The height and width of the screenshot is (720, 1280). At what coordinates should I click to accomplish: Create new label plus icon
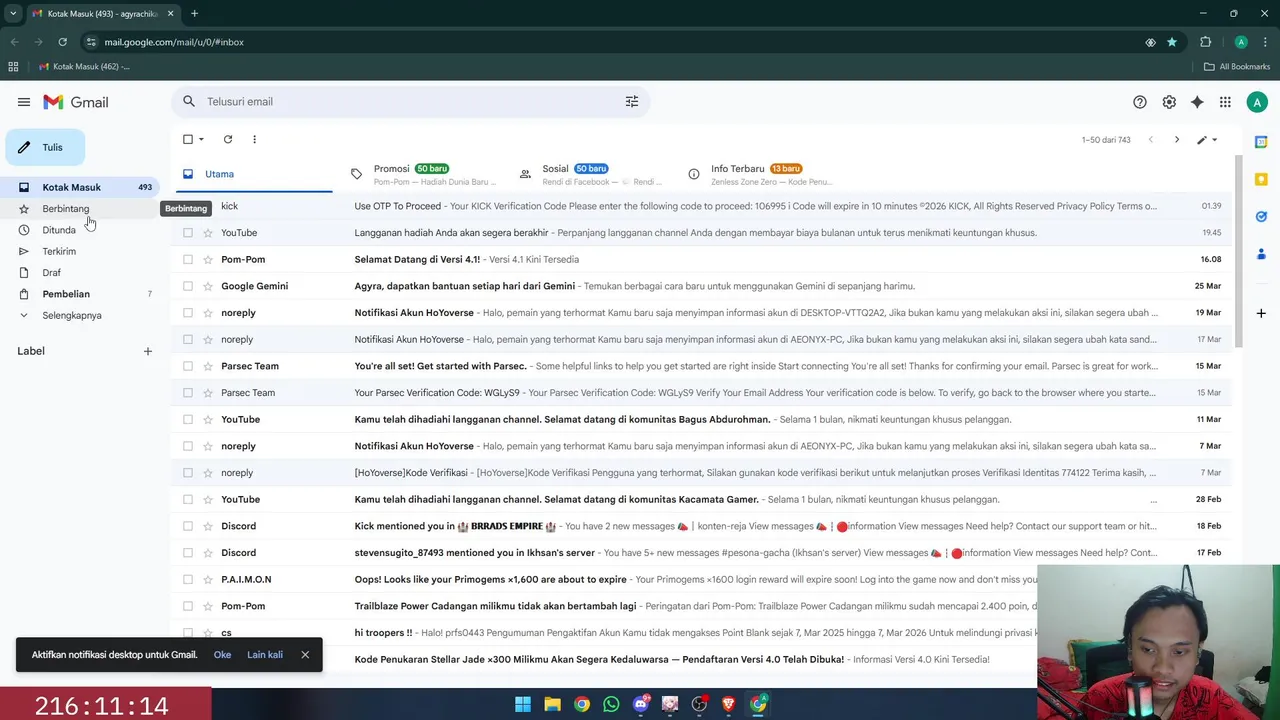(148, 351)
